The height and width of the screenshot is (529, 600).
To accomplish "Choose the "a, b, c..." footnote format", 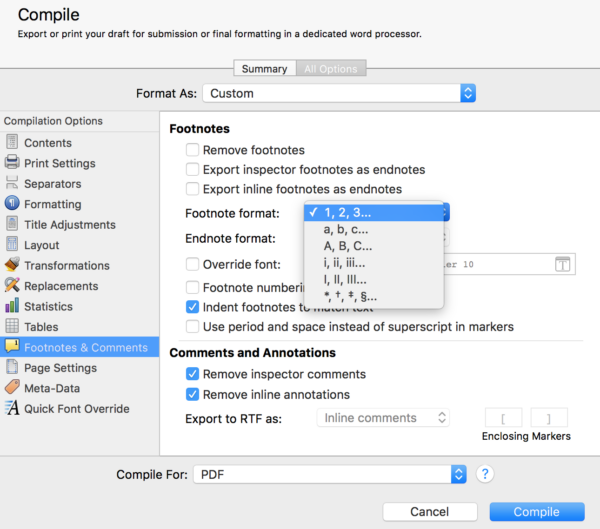I will click(x=347, y=229).
